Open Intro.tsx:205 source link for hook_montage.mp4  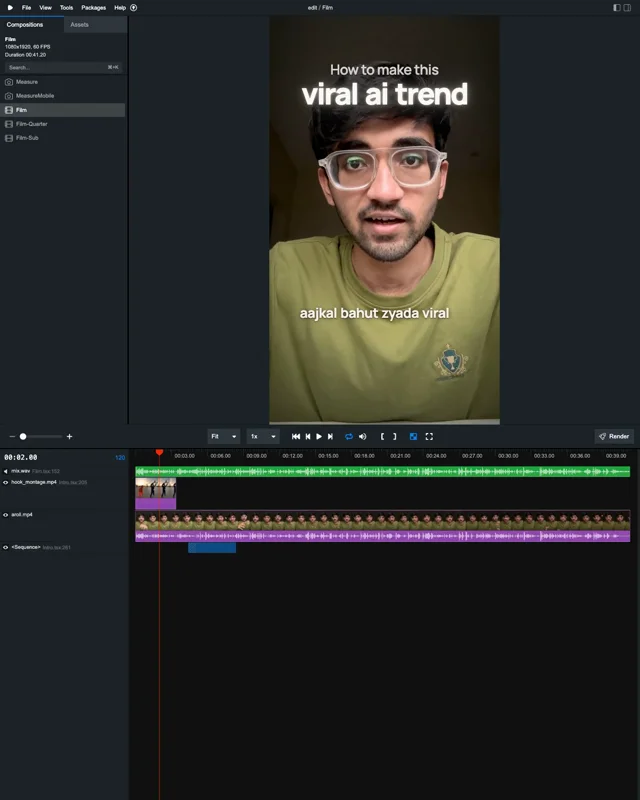tap(73, 483)
